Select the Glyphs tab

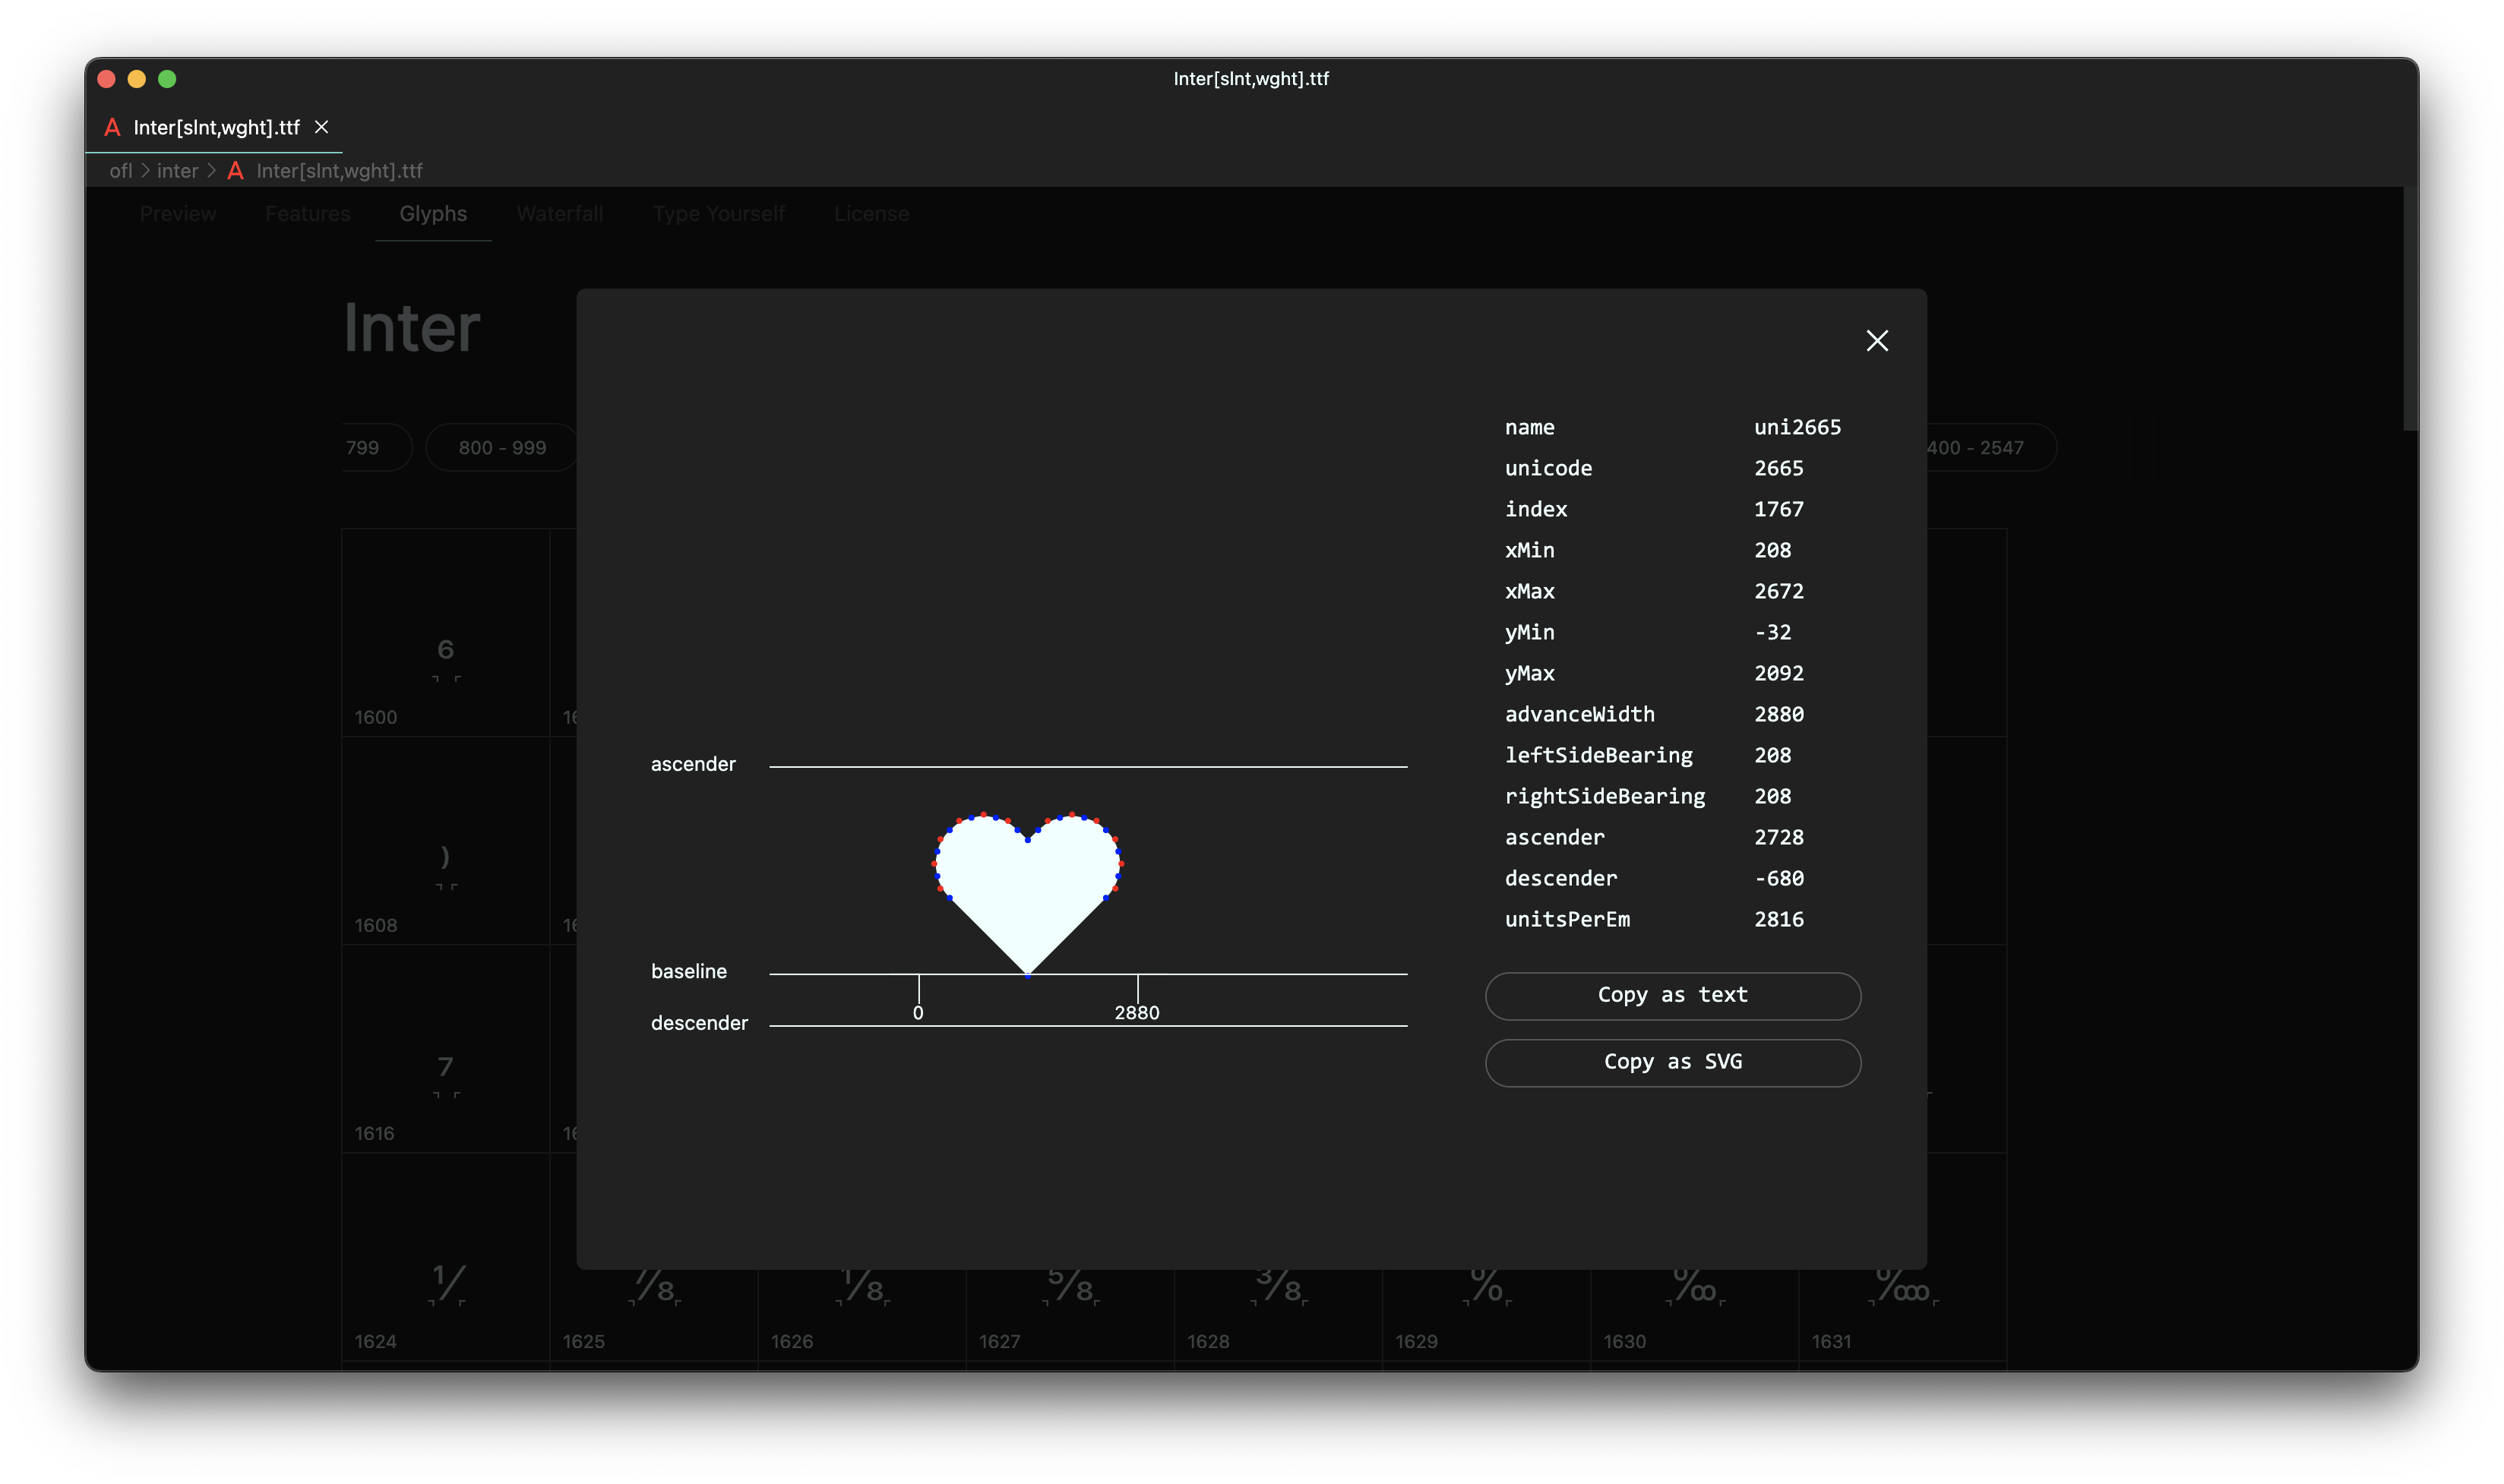point(433,214)
